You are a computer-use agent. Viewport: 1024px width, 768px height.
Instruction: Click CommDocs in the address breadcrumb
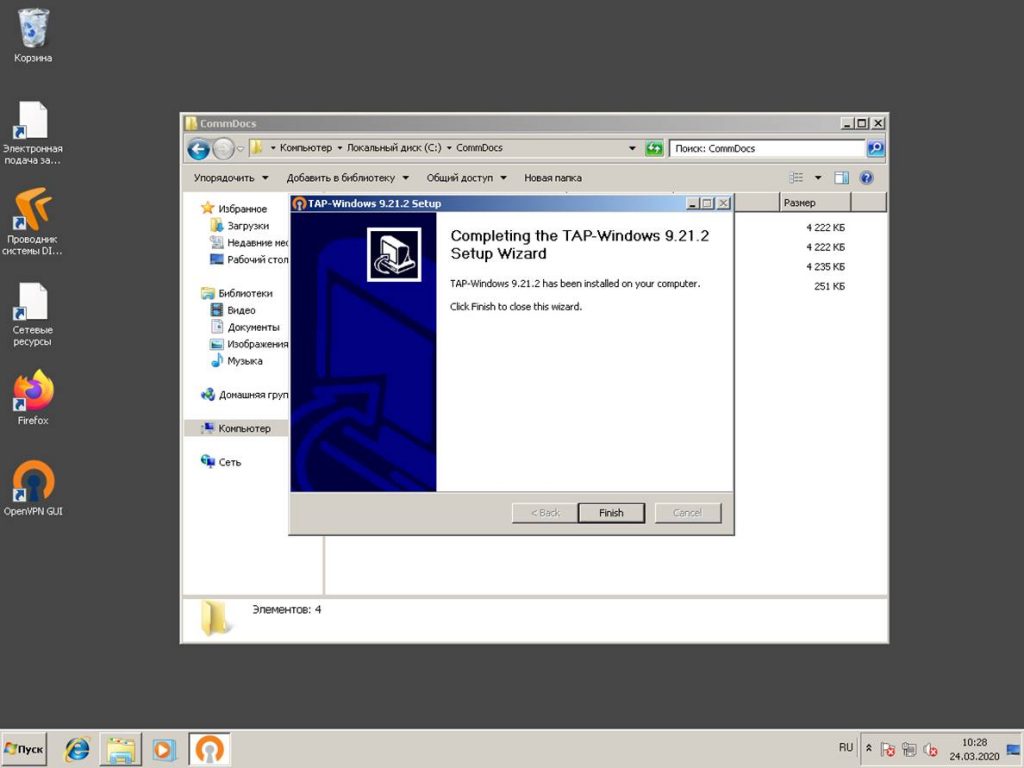[x=479, y=148]
